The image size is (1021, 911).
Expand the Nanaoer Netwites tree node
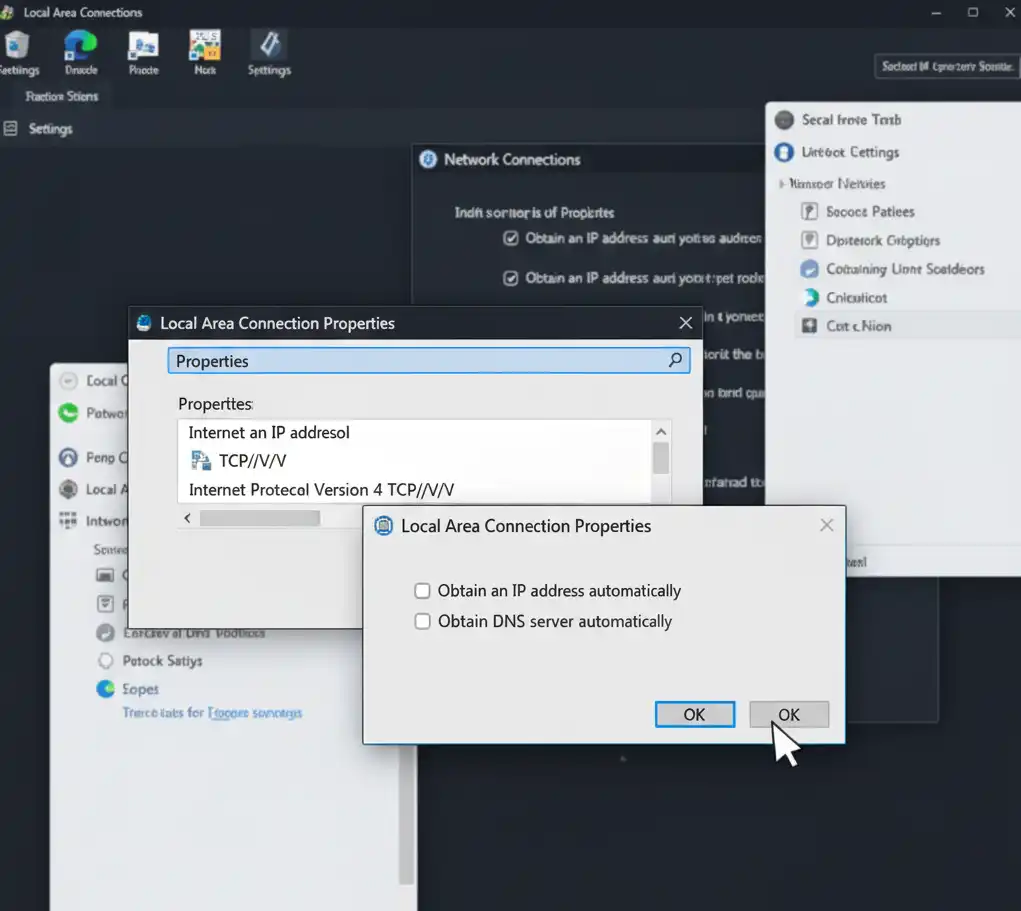(x=781, y=184)
